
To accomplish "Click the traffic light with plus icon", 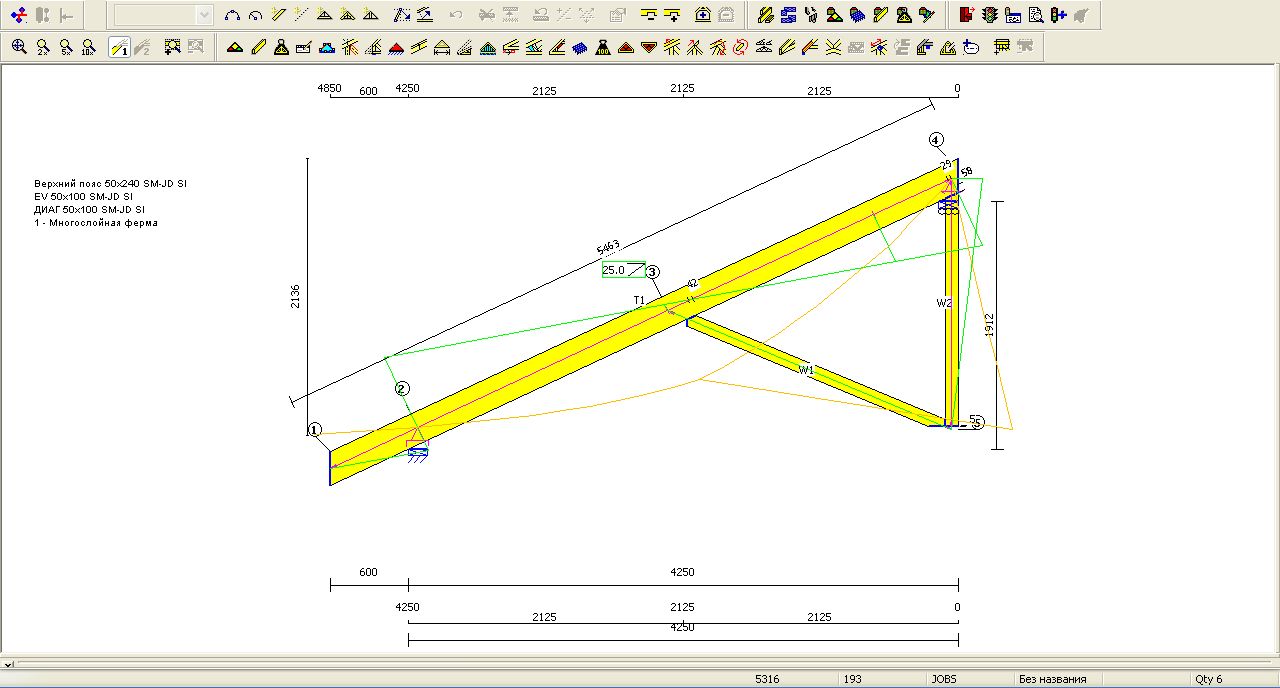I will point(1058,15).
